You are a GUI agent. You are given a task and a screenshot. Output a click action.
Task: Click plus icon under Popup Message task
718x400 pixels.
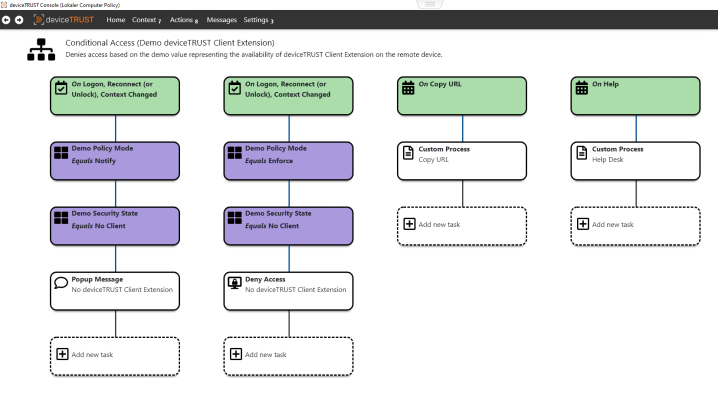tap(62, 354)
